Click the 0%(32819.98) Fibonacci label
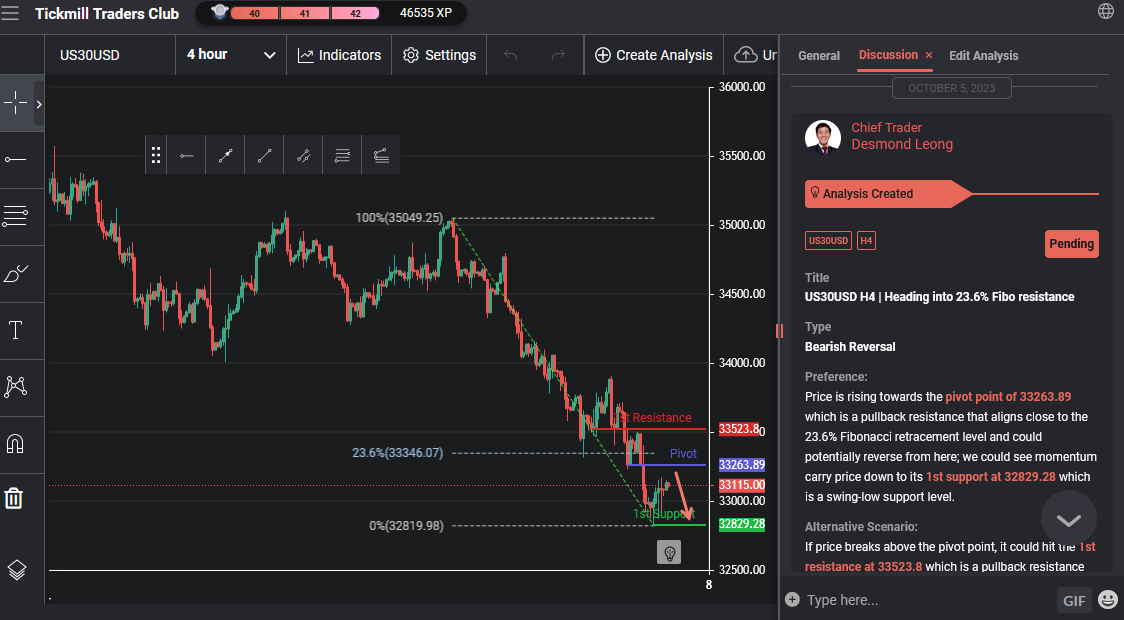Viewport: 1124px width, 620px height. (406, 525)
